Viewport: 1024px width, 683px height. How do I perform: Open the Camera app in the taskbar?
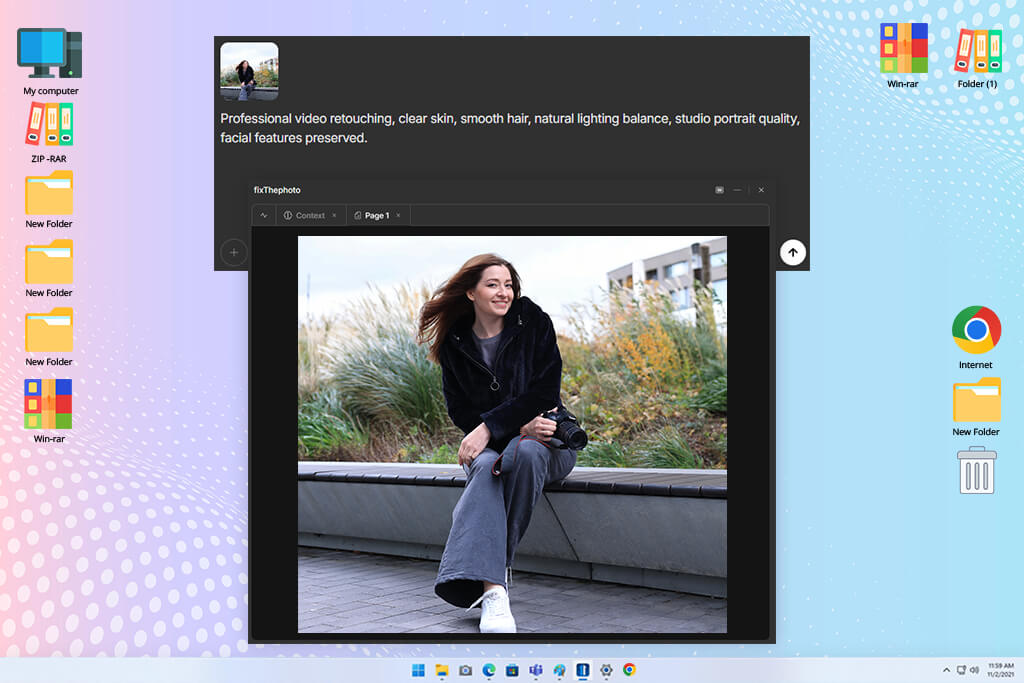tap(466, 670)
